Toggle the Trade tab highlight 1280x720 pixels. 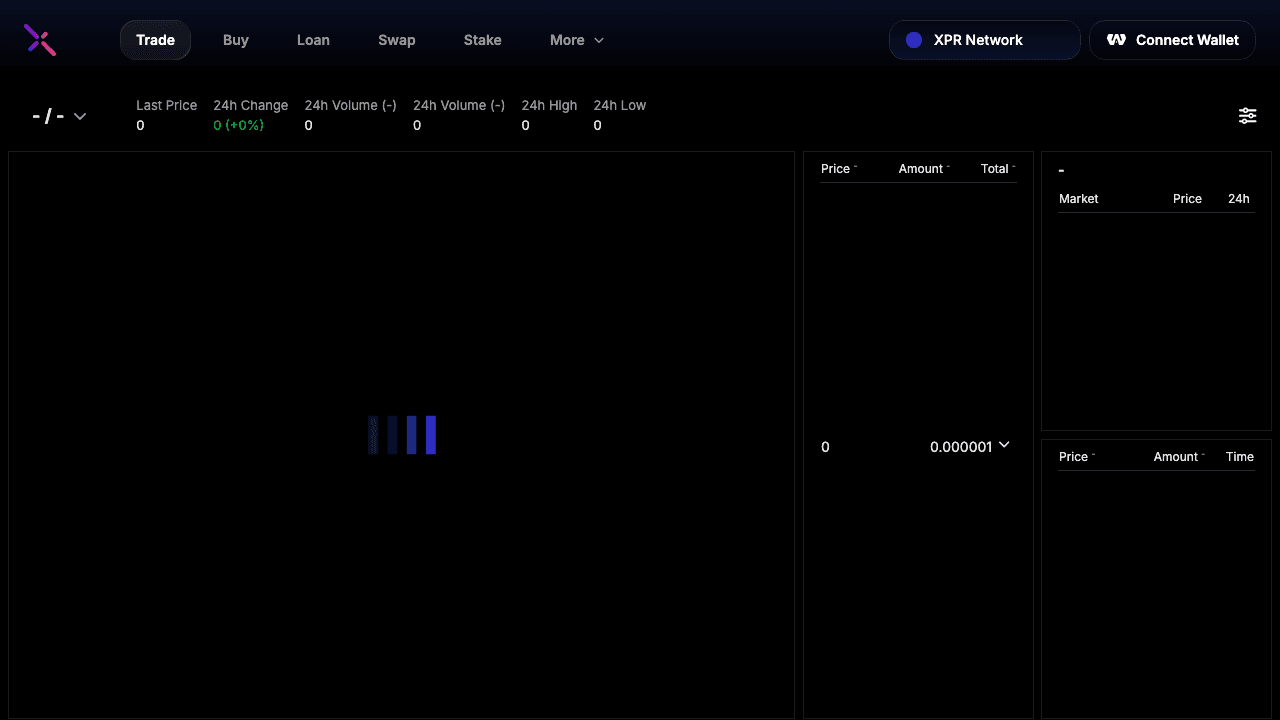pyautogui.click(x=155, y=40)
